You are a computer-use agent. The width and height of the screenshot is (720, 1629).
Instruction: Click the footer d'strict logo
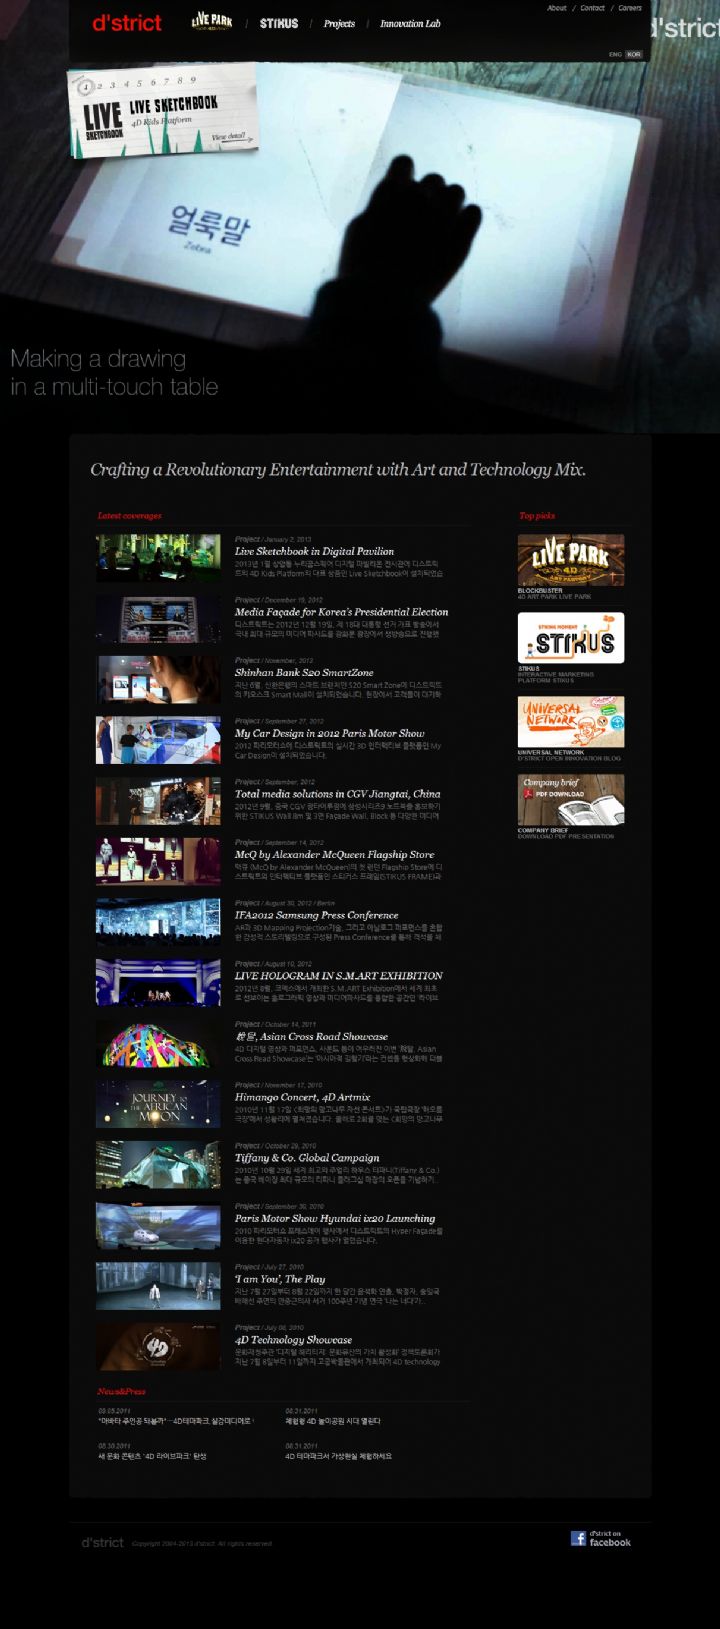[103, 1543]
